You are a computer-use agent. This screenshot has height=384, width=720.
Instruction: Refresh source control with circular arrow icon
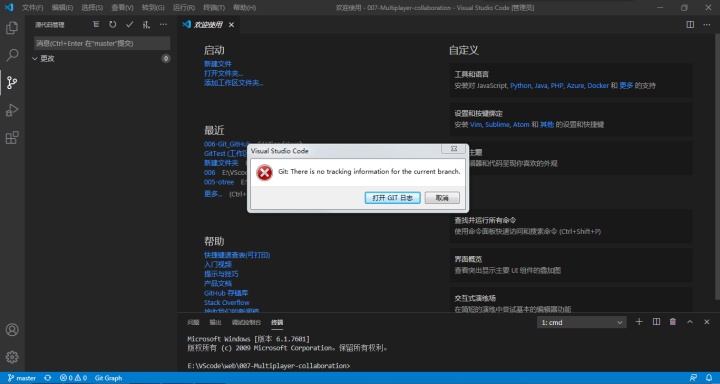pyautogui.click(x=112, y=25)
